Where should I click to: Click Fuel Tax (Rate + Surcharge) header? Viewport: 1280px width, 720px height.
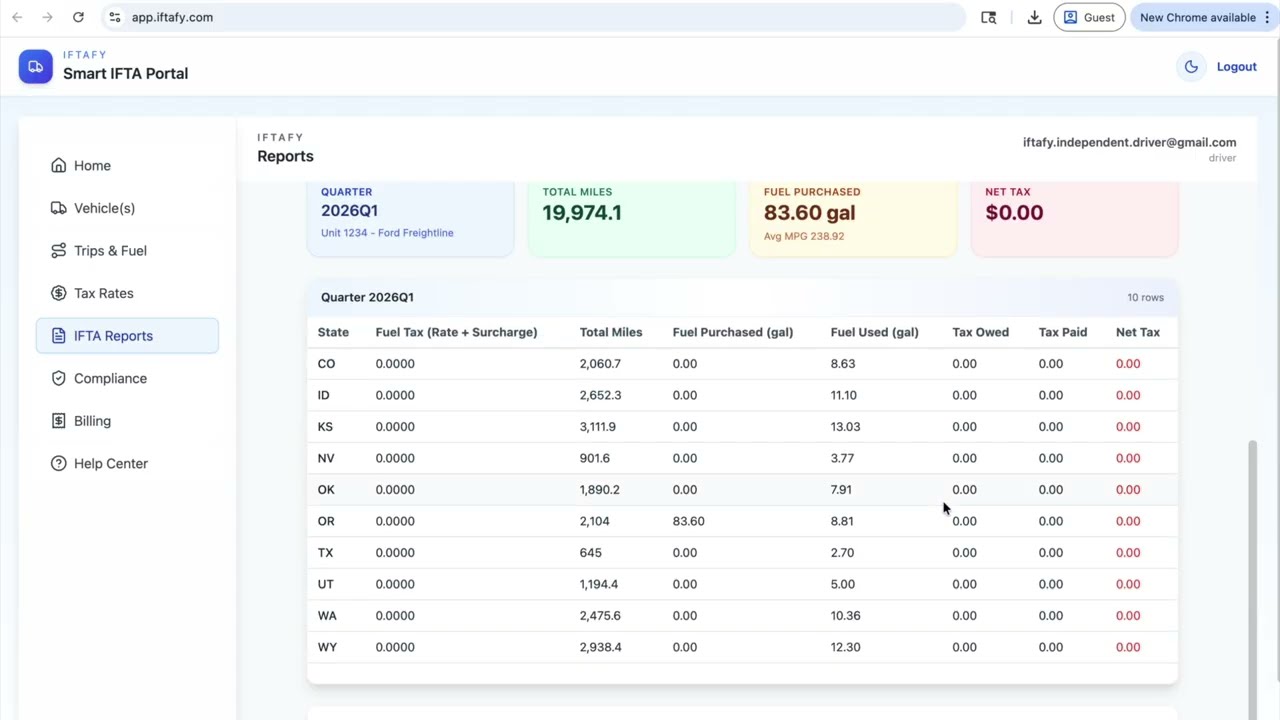[456, 332]
